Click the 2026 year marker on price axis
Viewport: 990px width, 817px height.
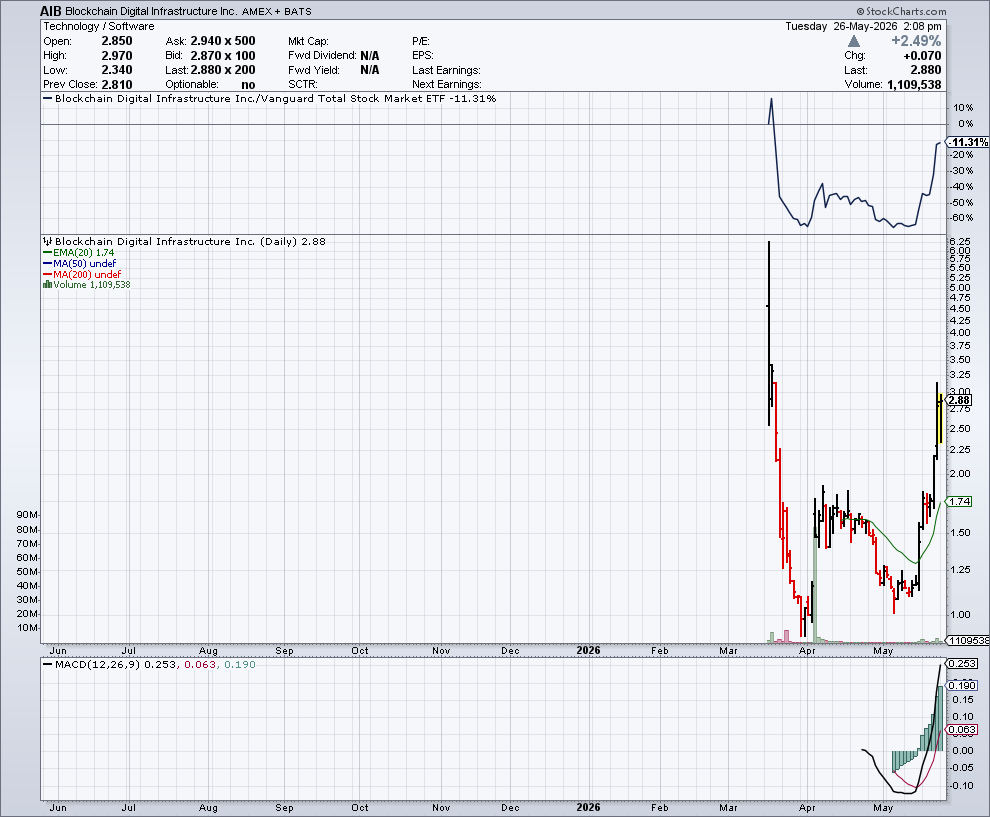[588, 650]
